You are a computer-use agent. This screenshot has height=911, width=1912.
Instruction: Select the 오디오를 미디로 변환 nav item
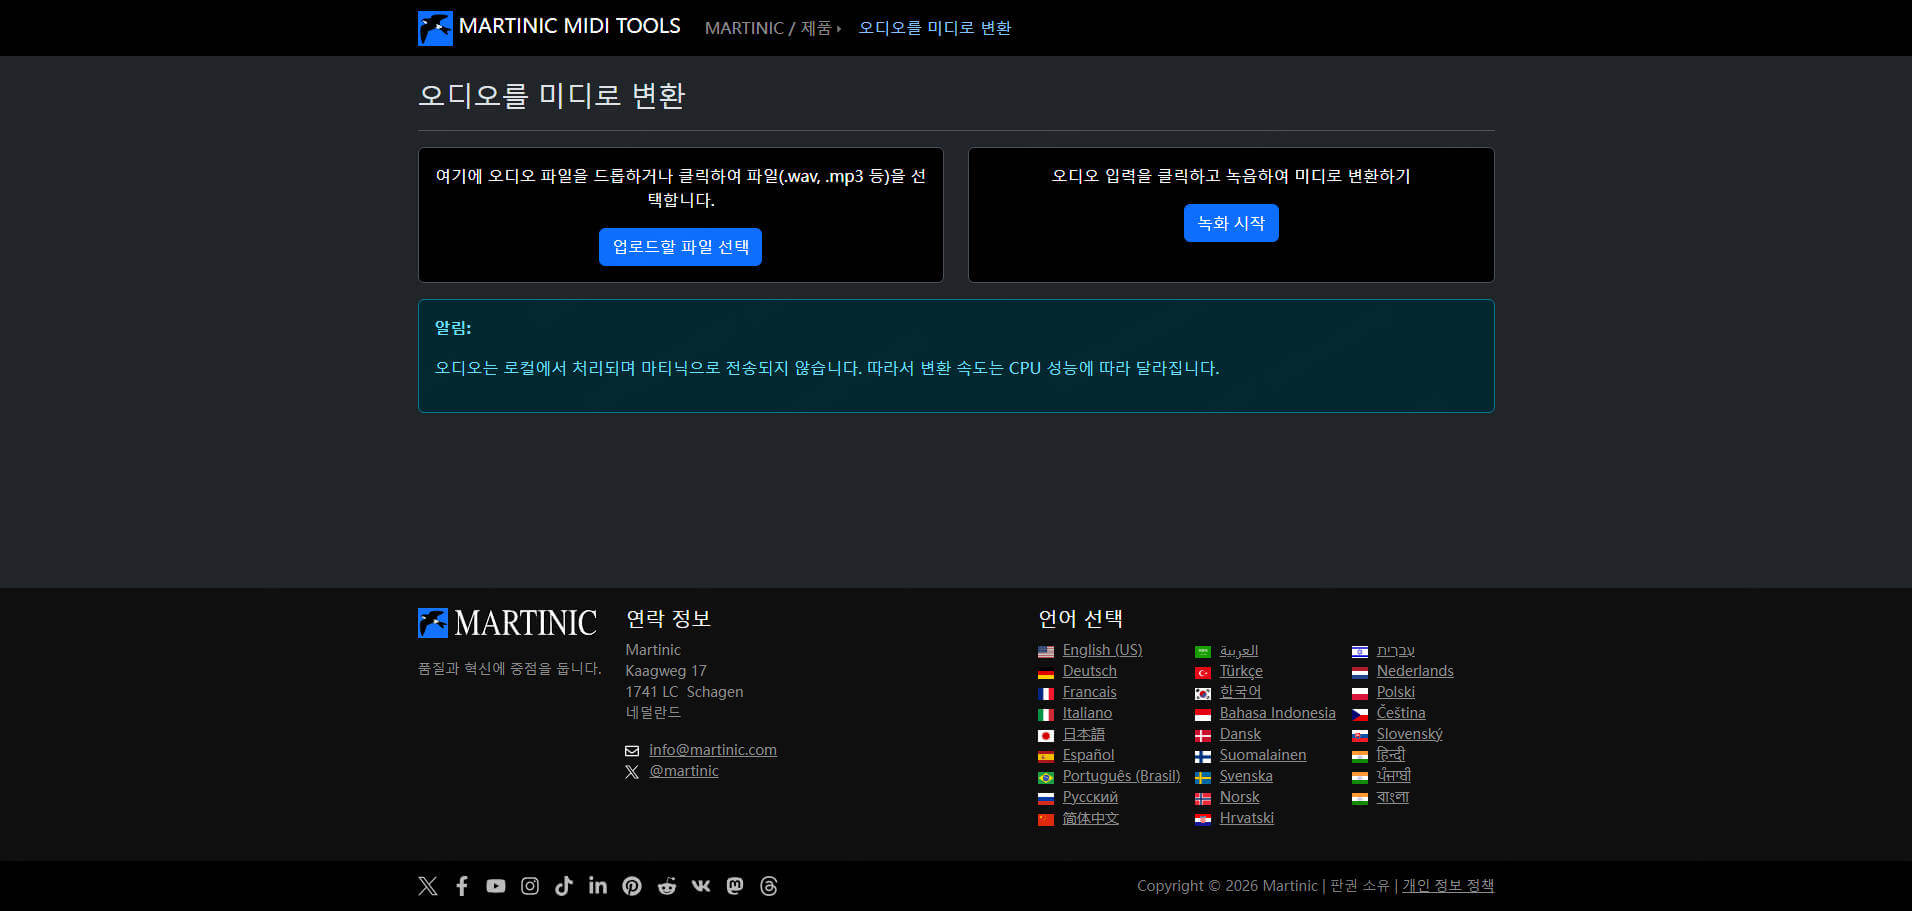point(934,28)
